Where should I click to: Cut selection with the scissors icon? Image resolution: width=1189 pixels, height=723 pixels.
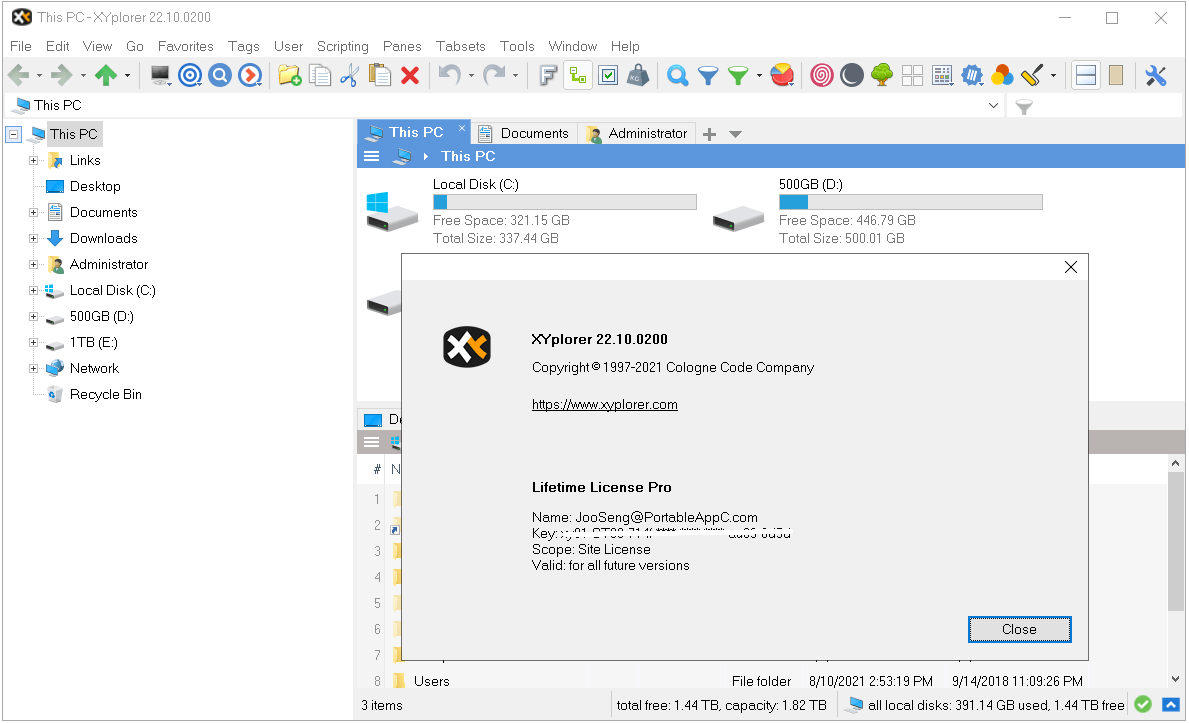pyautogui.click(x=350, y=75)
